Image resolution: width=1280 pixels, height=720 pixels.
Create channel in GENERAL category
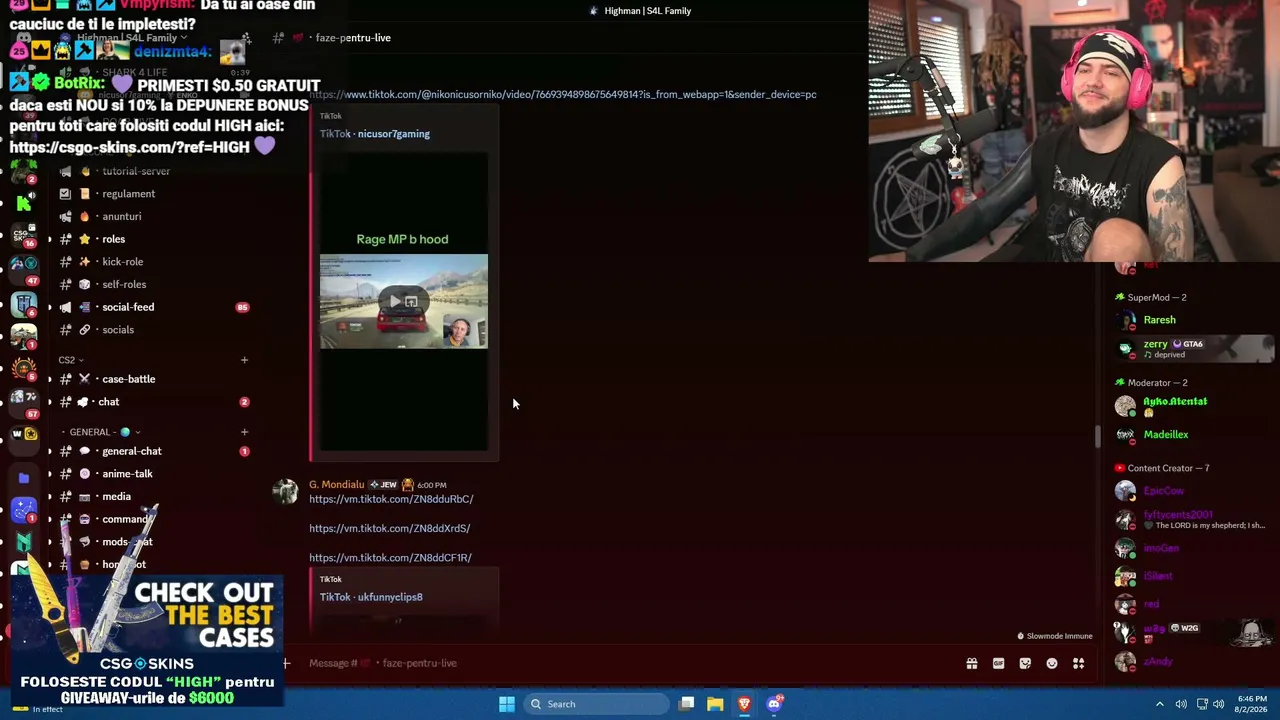(244, 432)
